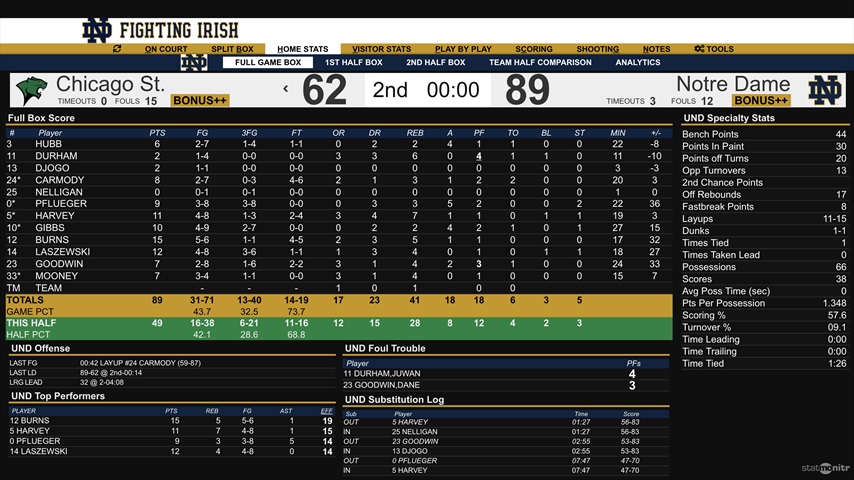The width and height of the screenshot is (854, 480).
Task: Open the On Court view
Action: (x=166, y=49)
